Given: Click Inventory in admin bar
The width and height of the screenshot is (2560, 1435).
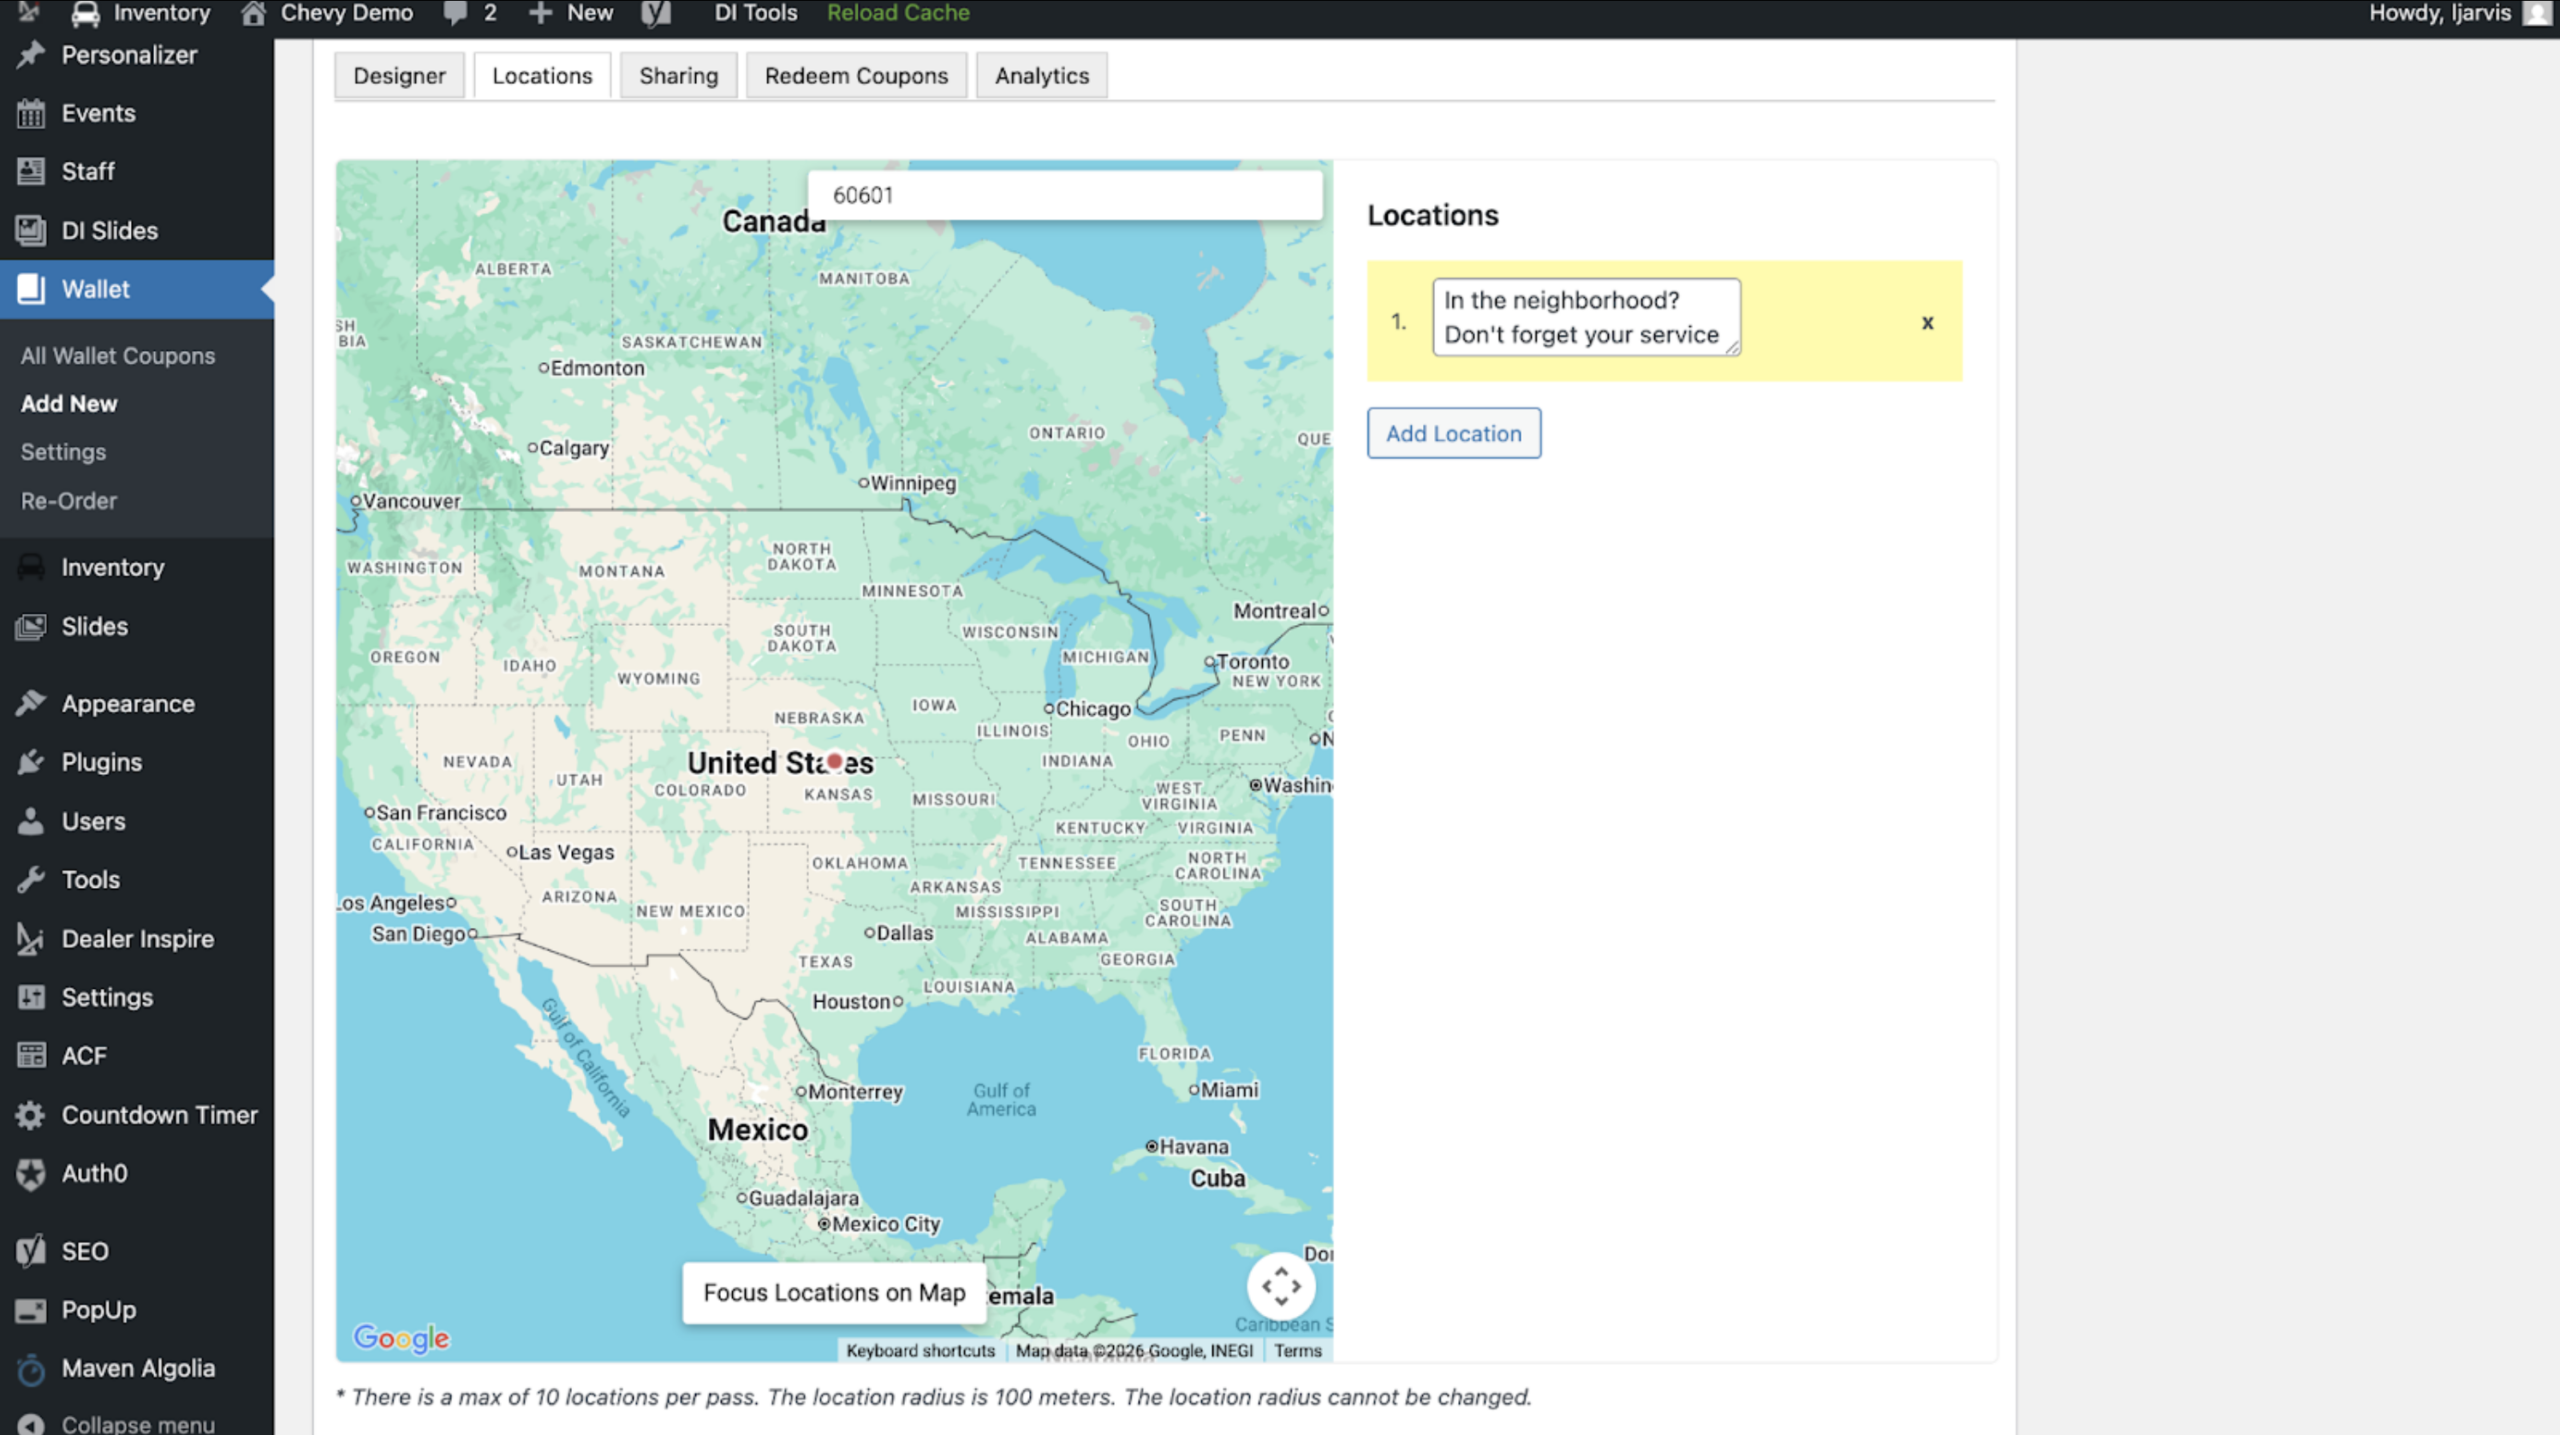Looking at the screenshot, I should coord(141,13).
